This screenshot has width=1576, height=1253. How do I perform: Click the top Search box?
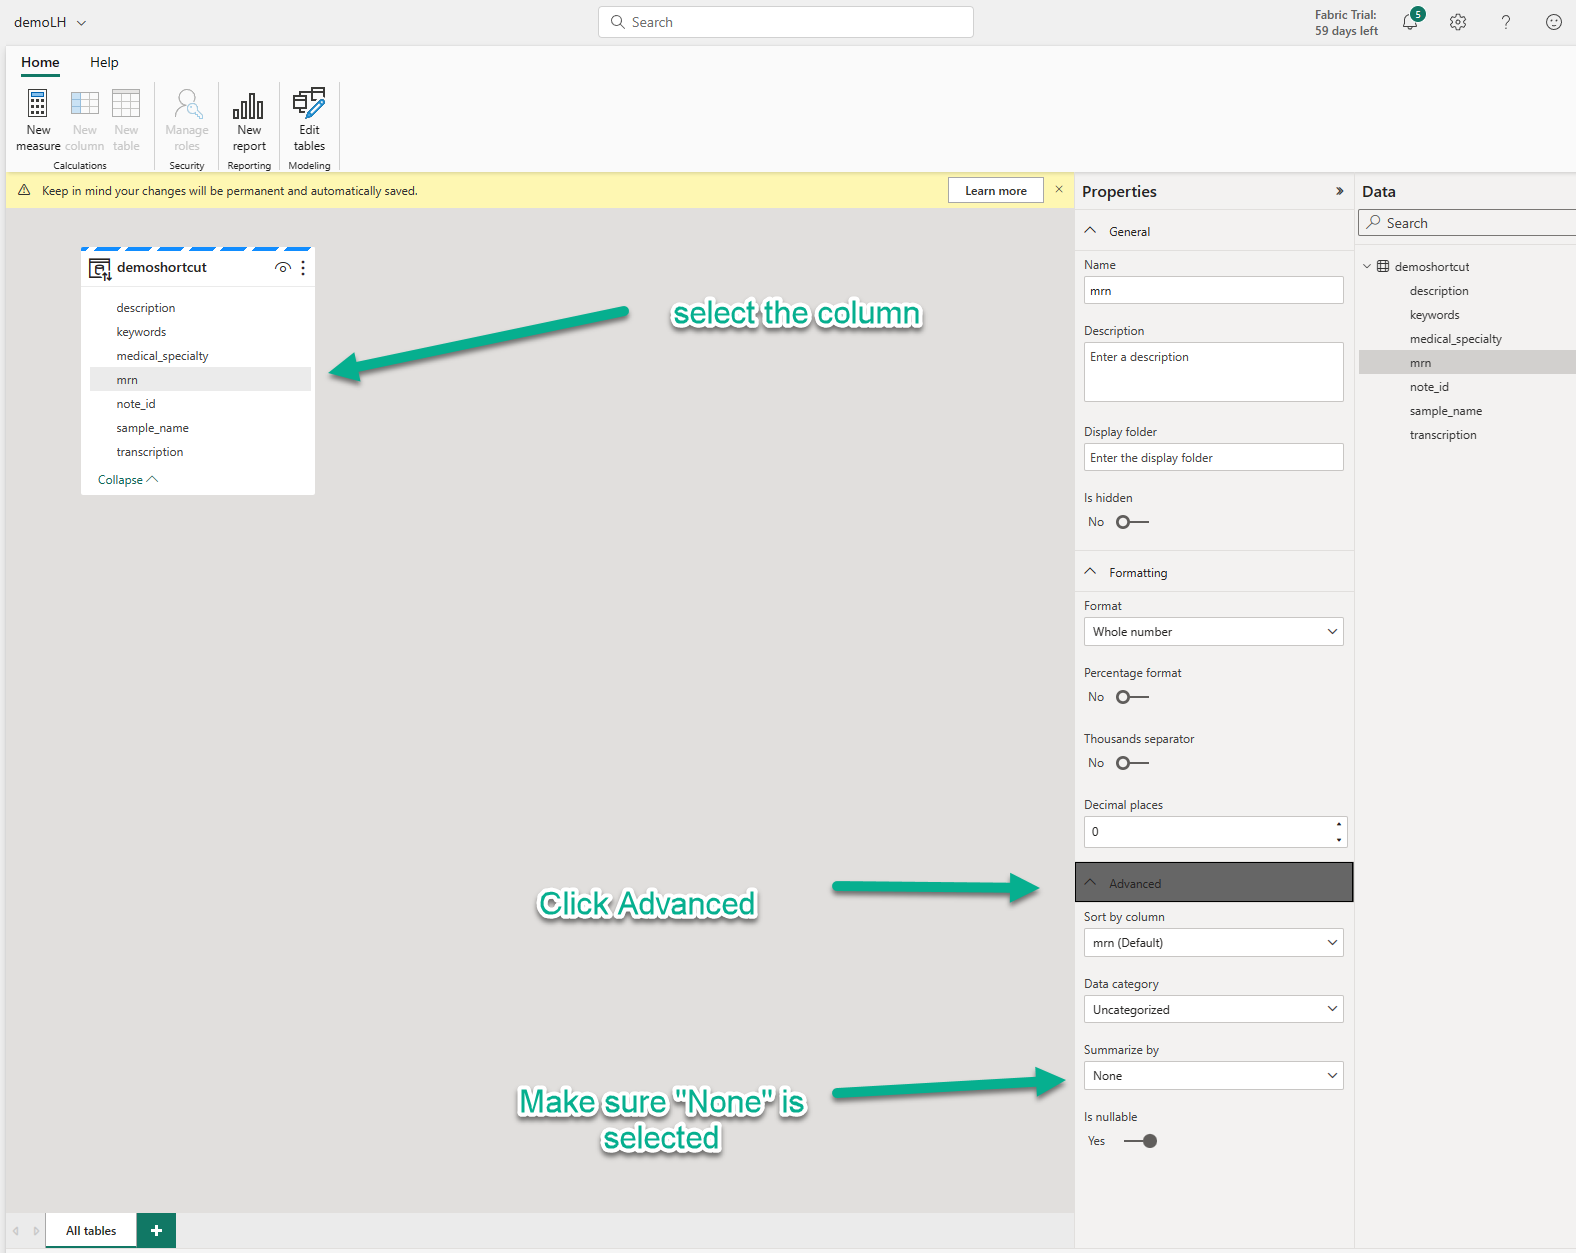coord(785,22)
